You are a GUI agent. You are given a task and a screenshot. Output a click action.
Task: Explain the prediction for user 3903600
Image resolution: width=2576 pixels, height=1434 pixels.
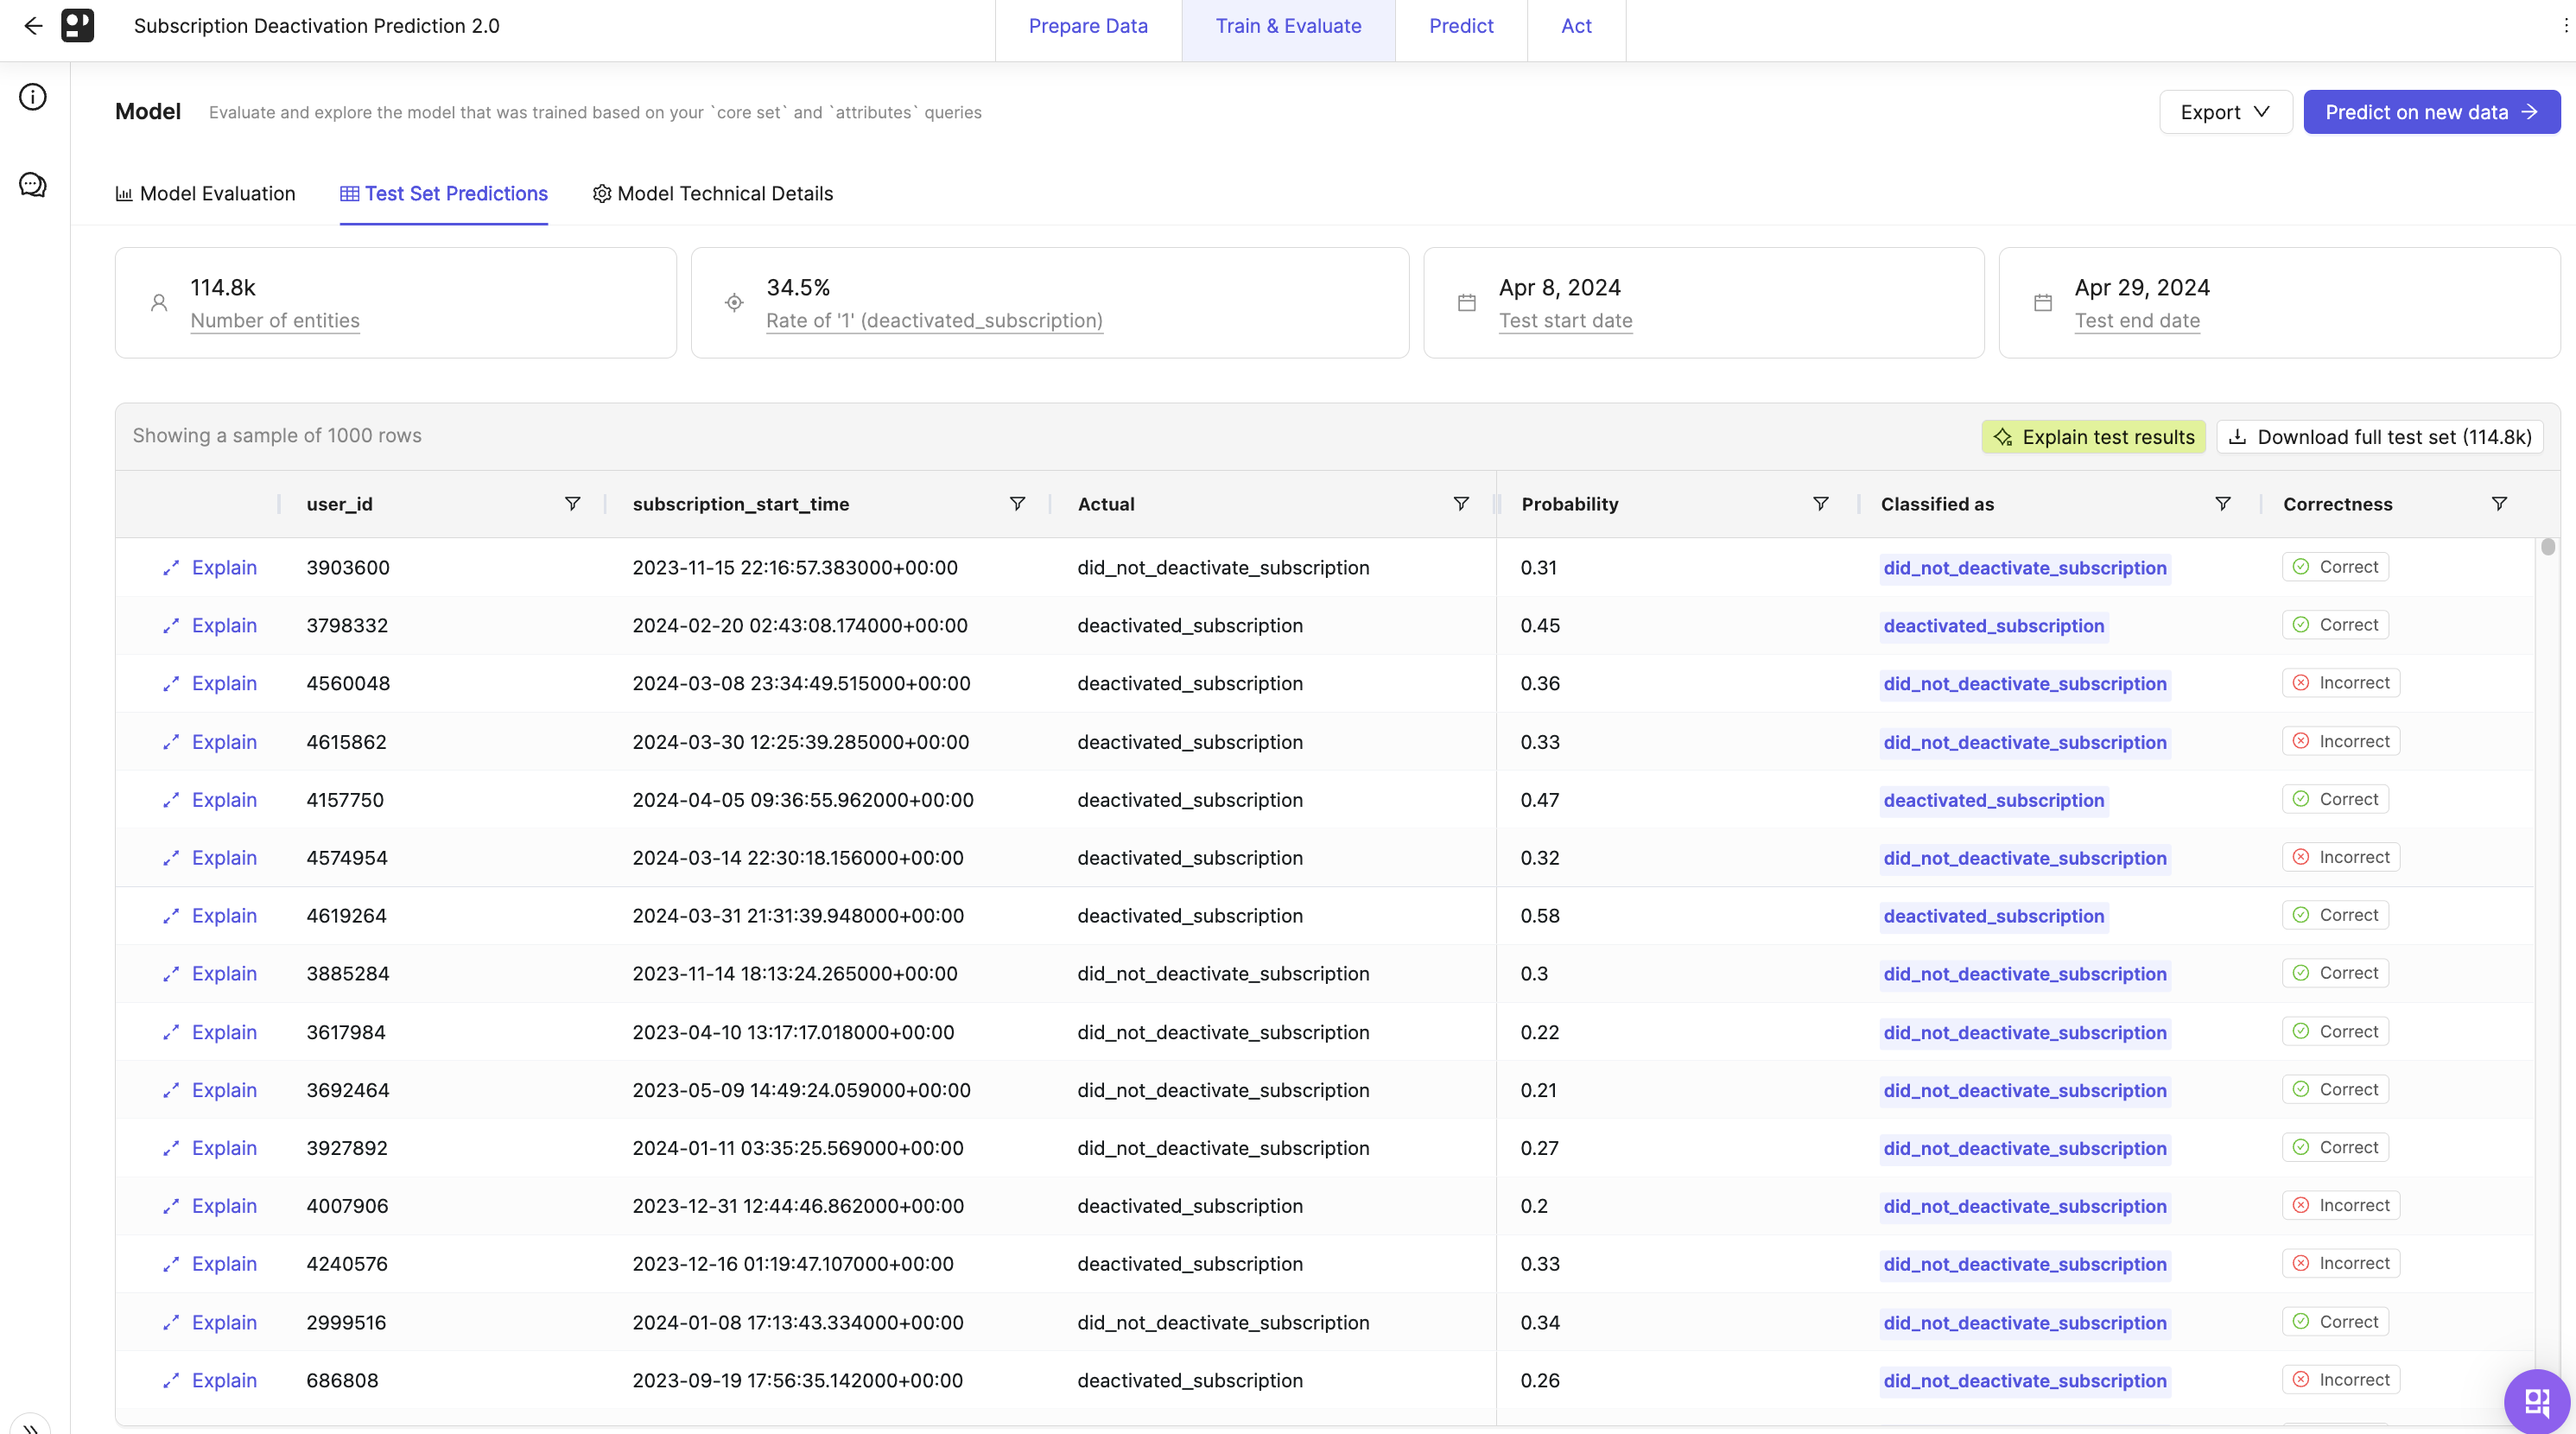[210, 568]
